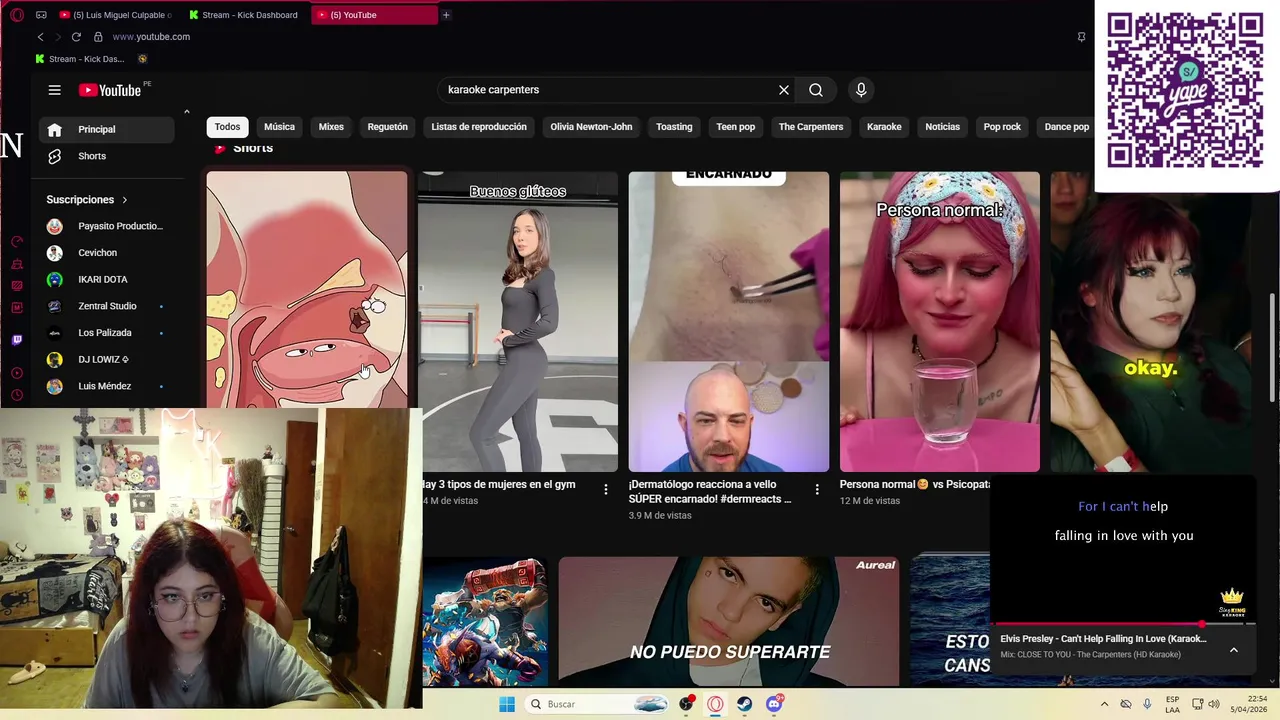Open the Persona normal short thumbnail
The height and width of the screenshot is (720, 1280).
tap(940, 321)
